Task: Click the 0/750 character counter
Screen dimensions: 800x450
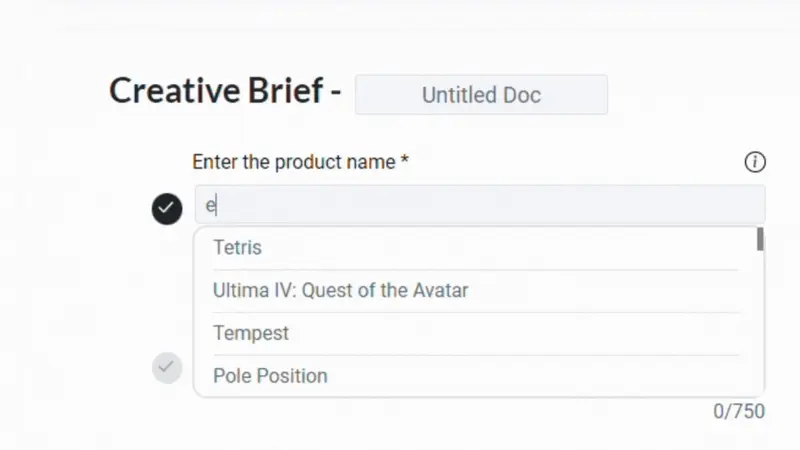Action: [x=737, y=411]
